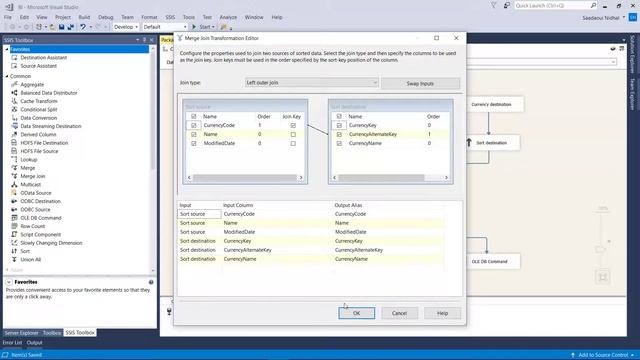Uncheck CurrencyCode column in Sort source

coord(194,125)
